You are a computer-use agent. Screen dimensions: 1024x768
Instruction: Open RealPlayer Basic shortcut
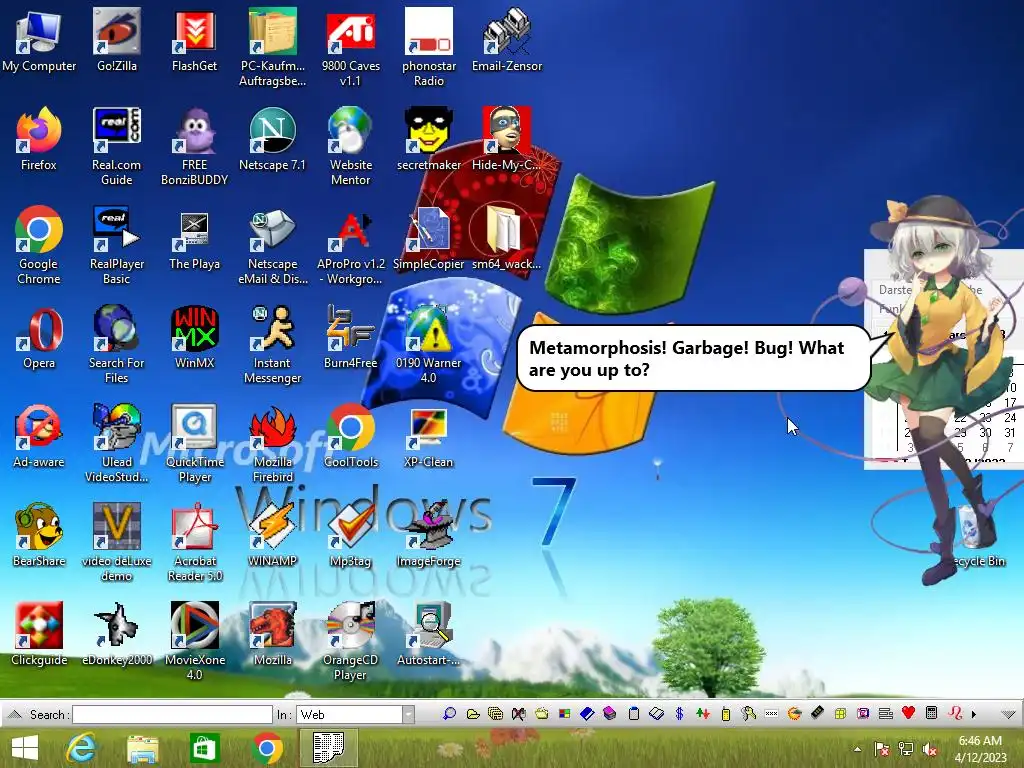[x=116, y=246]
